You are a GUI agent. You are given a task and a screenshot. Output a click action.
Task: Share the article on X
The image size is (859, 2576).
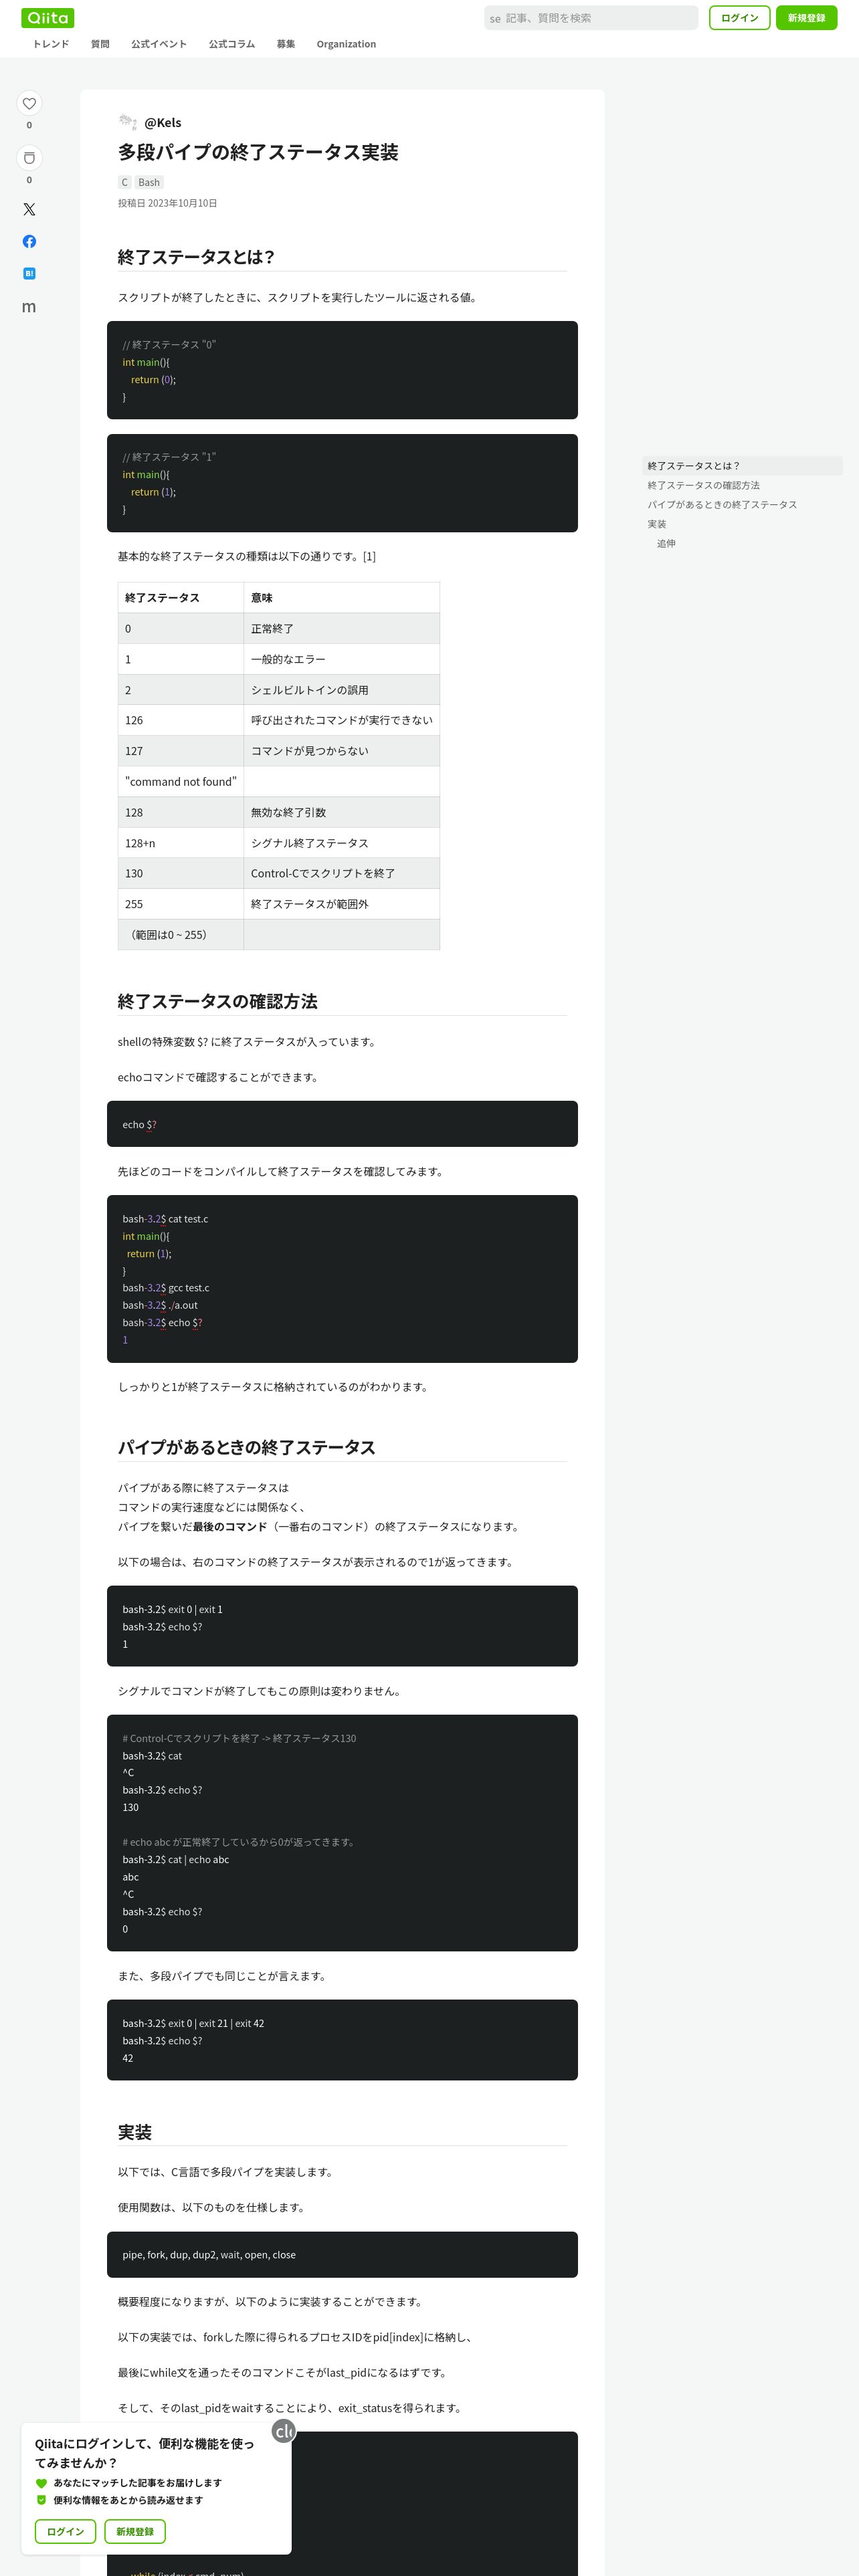click(29, 210)
